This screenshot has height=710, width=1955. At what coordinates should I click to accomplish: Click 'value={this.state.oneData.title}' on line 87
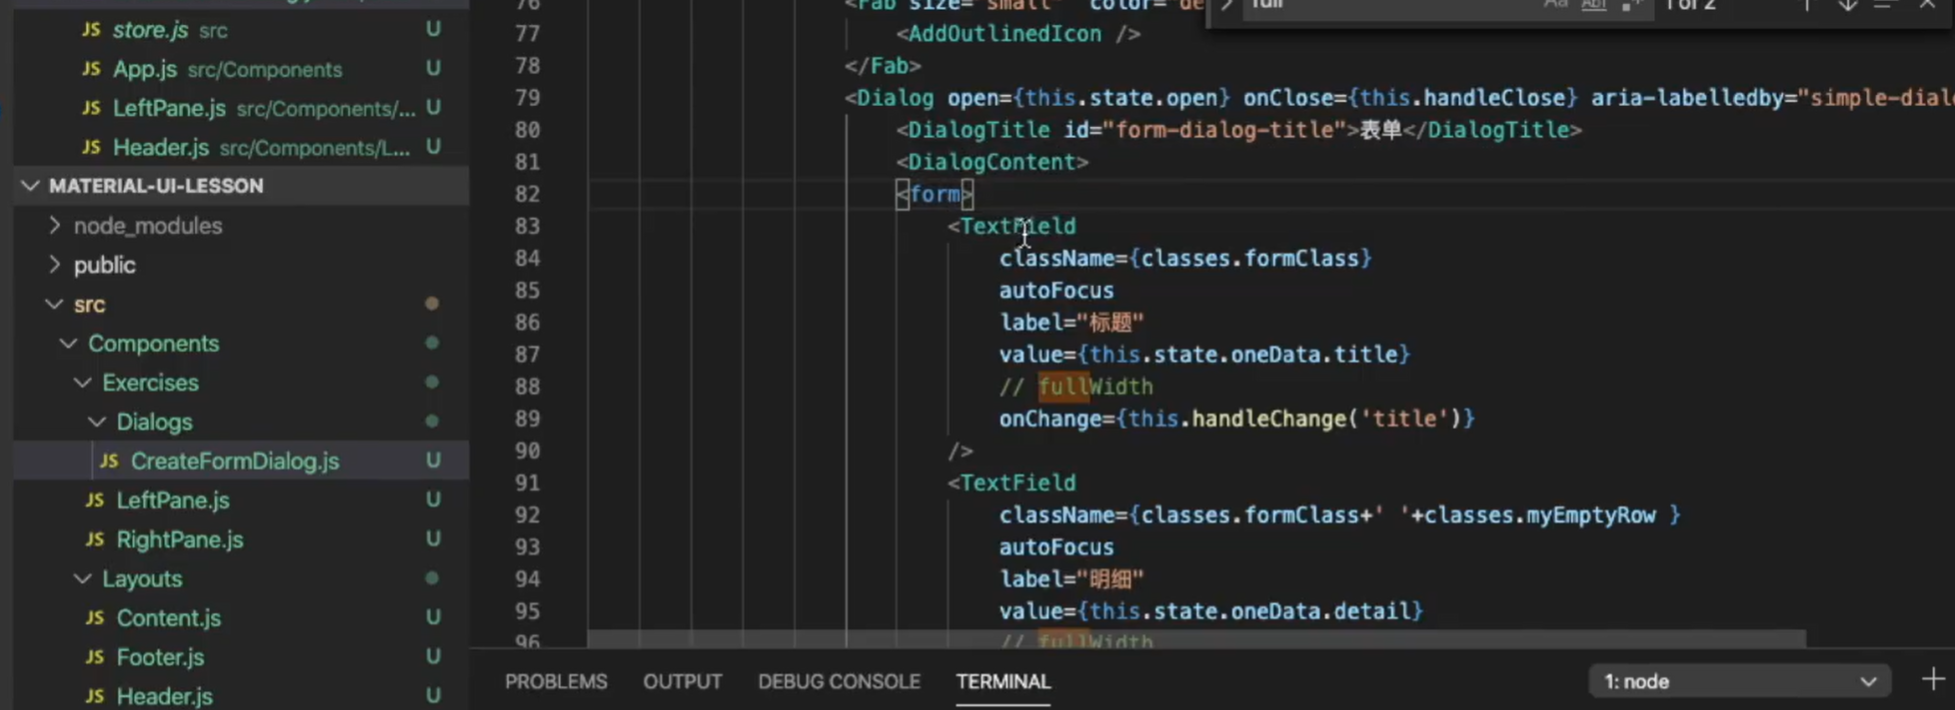1204,355
